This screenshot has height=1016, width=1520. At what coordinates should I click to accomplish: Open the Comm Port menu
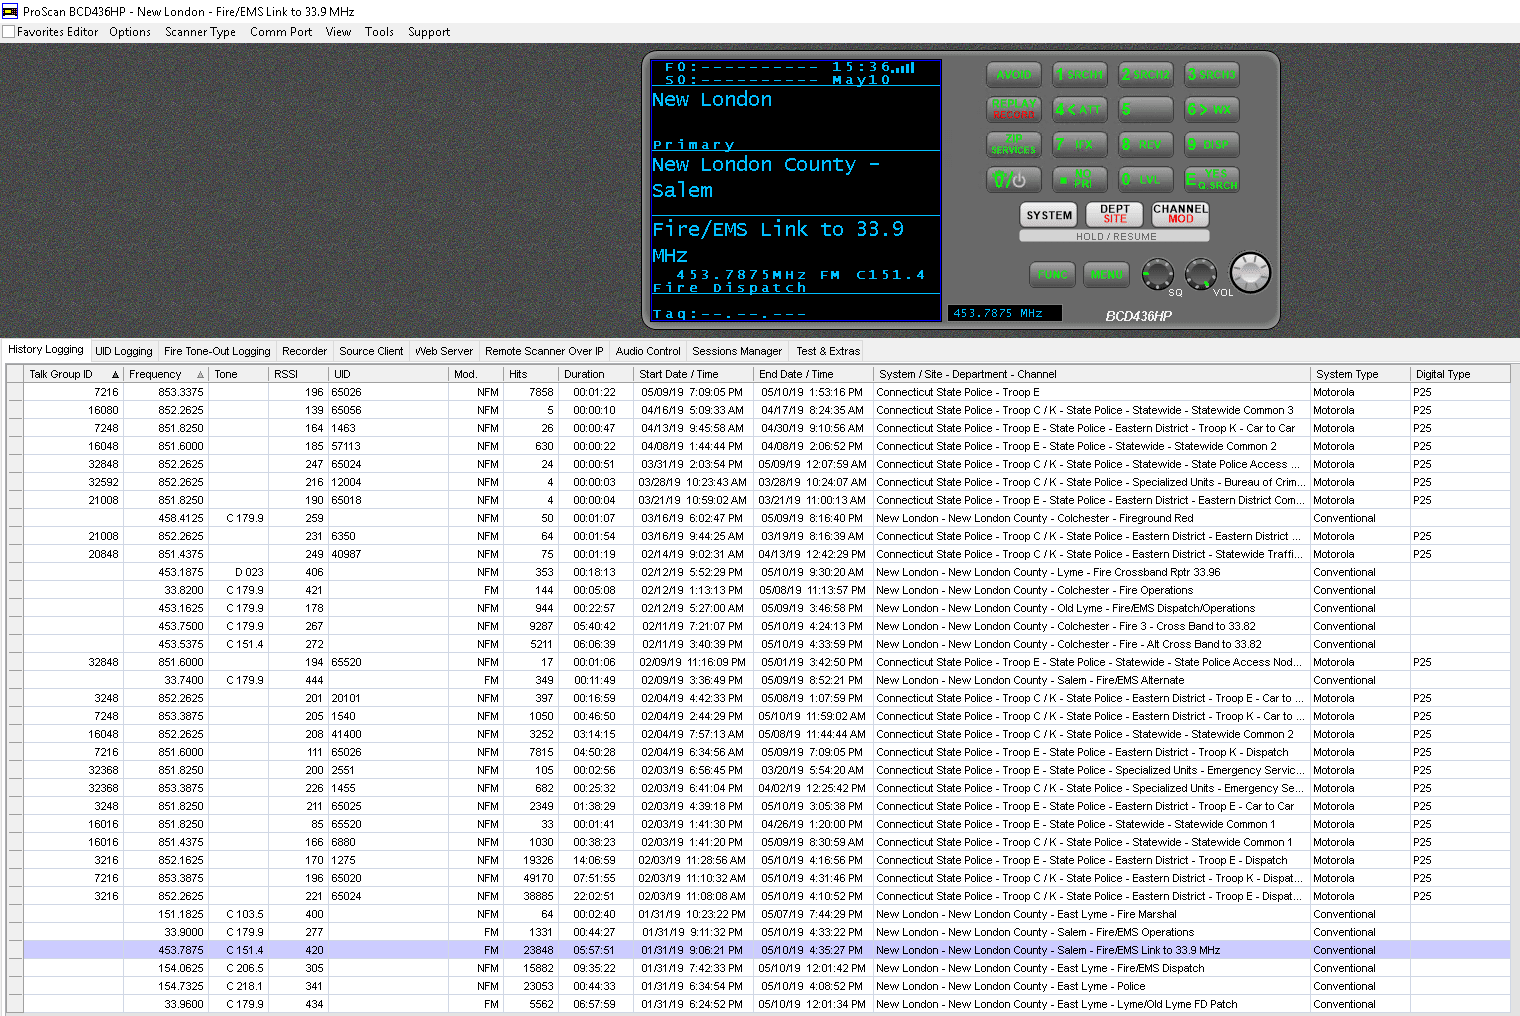click(x=281, y=32)
